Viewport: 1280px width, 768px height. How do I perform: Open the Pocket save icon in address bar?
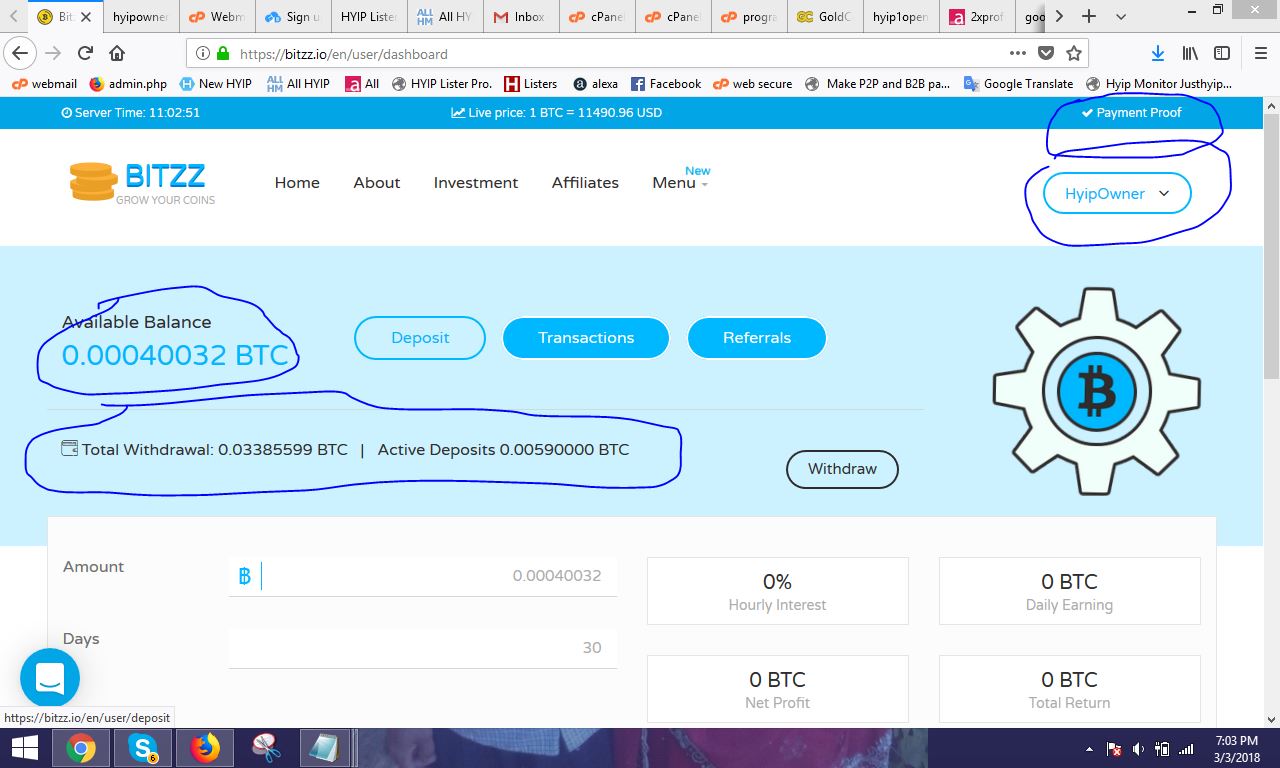coord(1046,53)
